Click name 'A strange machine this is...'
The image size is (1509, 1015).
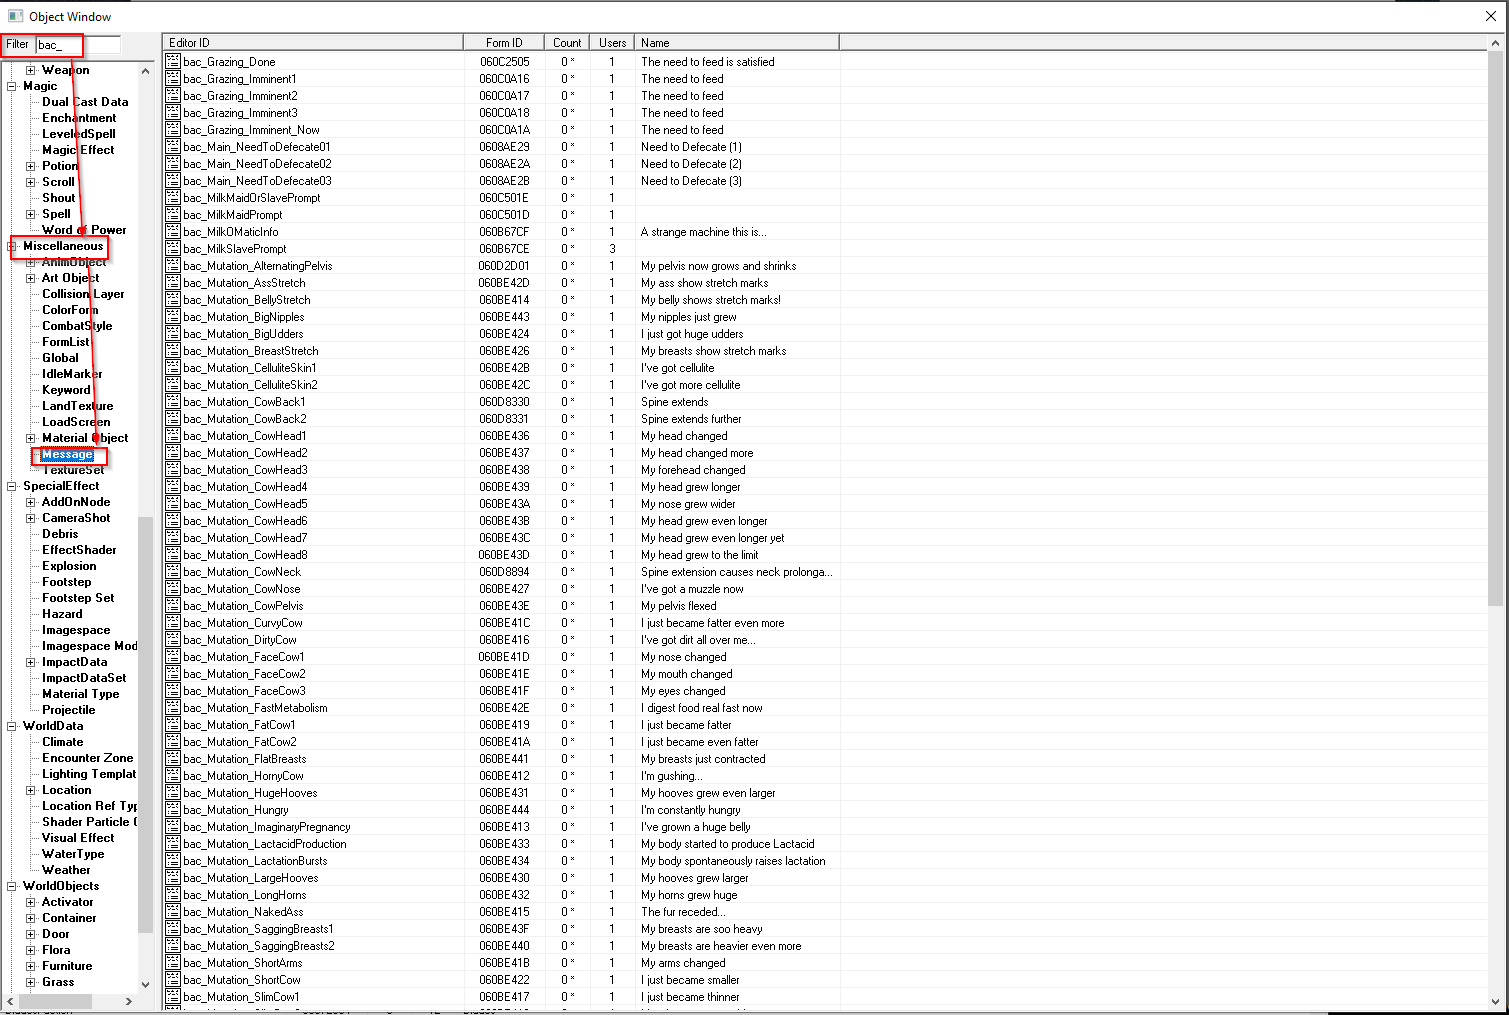[704, 232]
